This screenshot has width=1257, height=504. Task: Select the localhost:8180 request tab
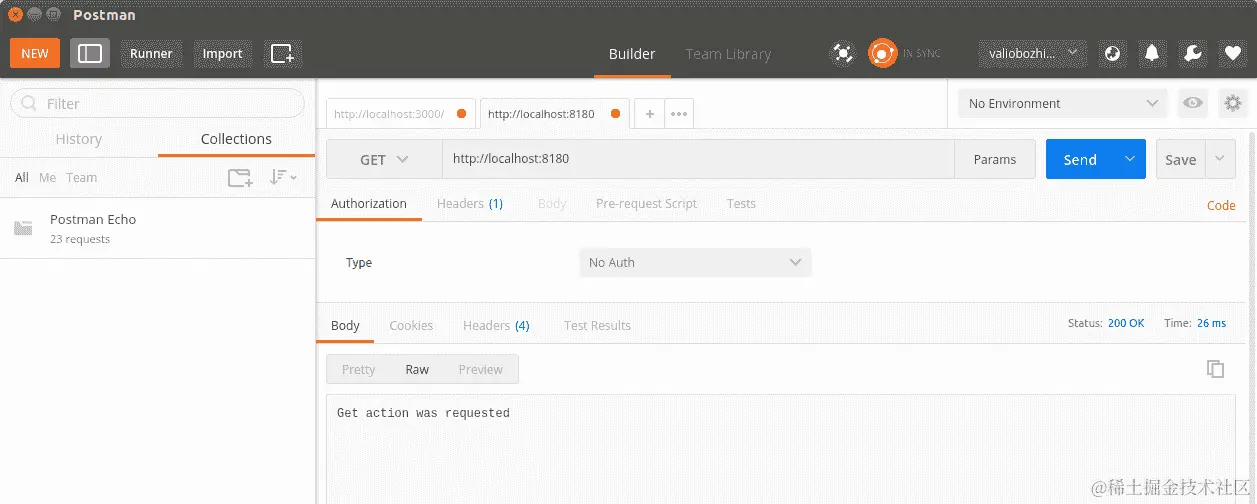(555, 114)
